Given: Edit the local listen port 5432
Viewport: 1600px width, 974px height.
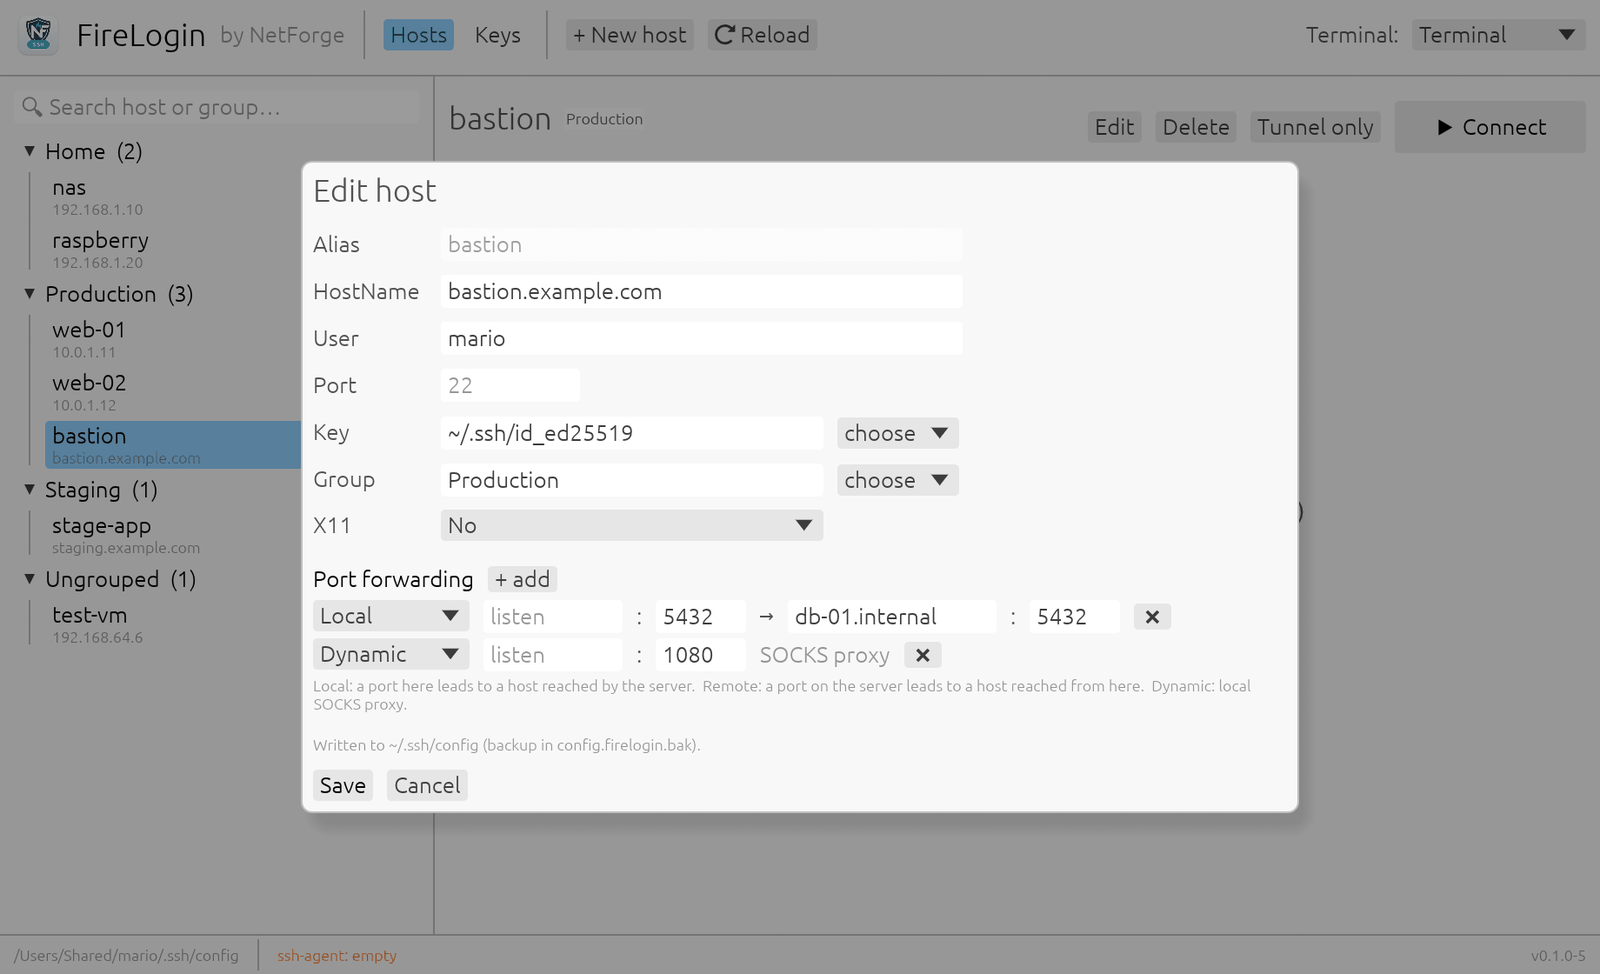Looking at the screenshot, I should (x=700, y=617).
